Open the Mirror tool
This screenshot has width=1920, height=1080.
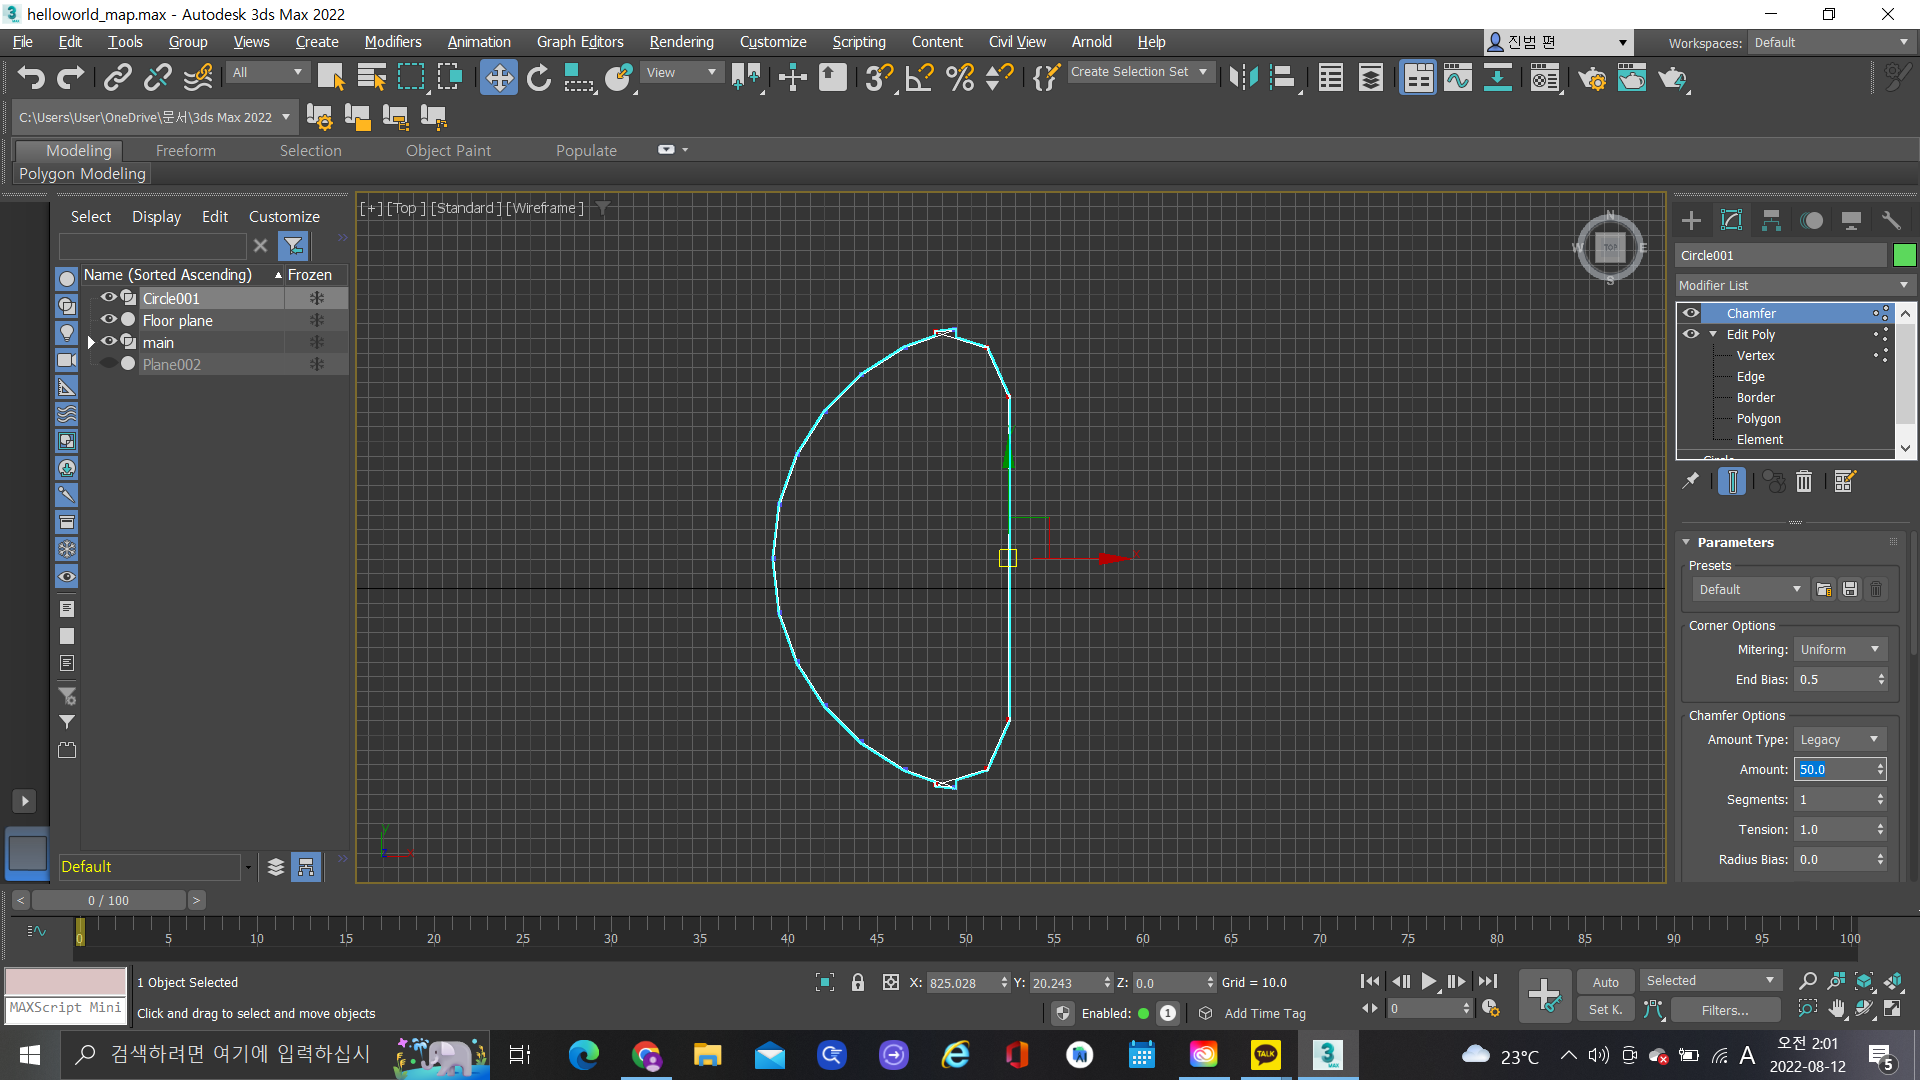[1243, 78]
